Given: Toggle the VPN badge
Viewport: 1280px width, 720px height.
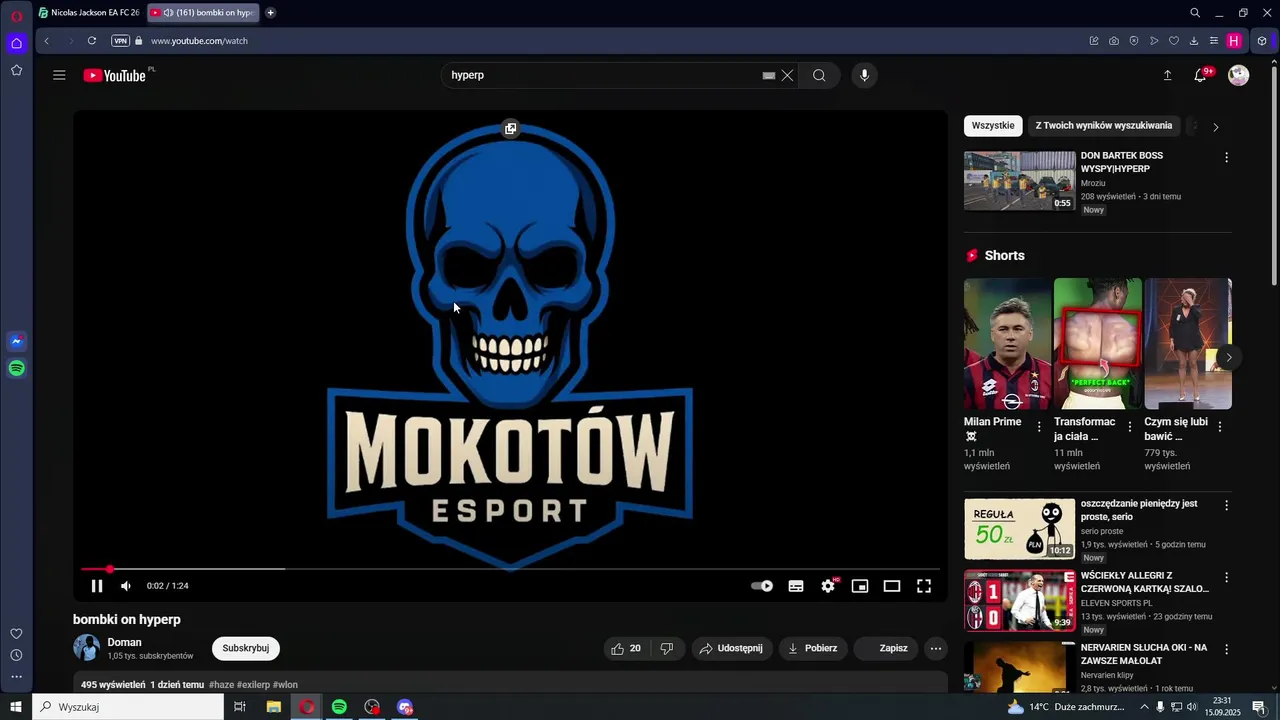Looking at the screenshot, I should (121, 41).
